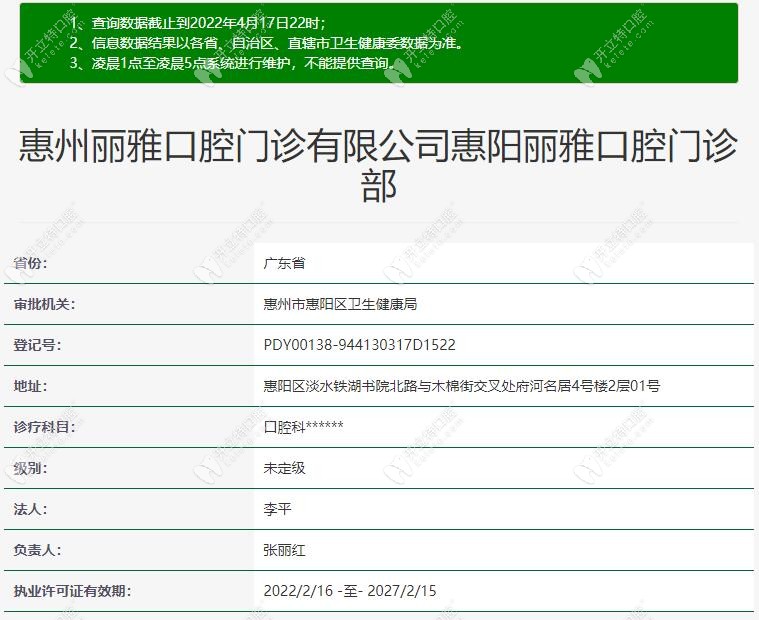Click the 审批机关 label
Image resolution: width=759 pixels, height=620 pixels.
45,304
